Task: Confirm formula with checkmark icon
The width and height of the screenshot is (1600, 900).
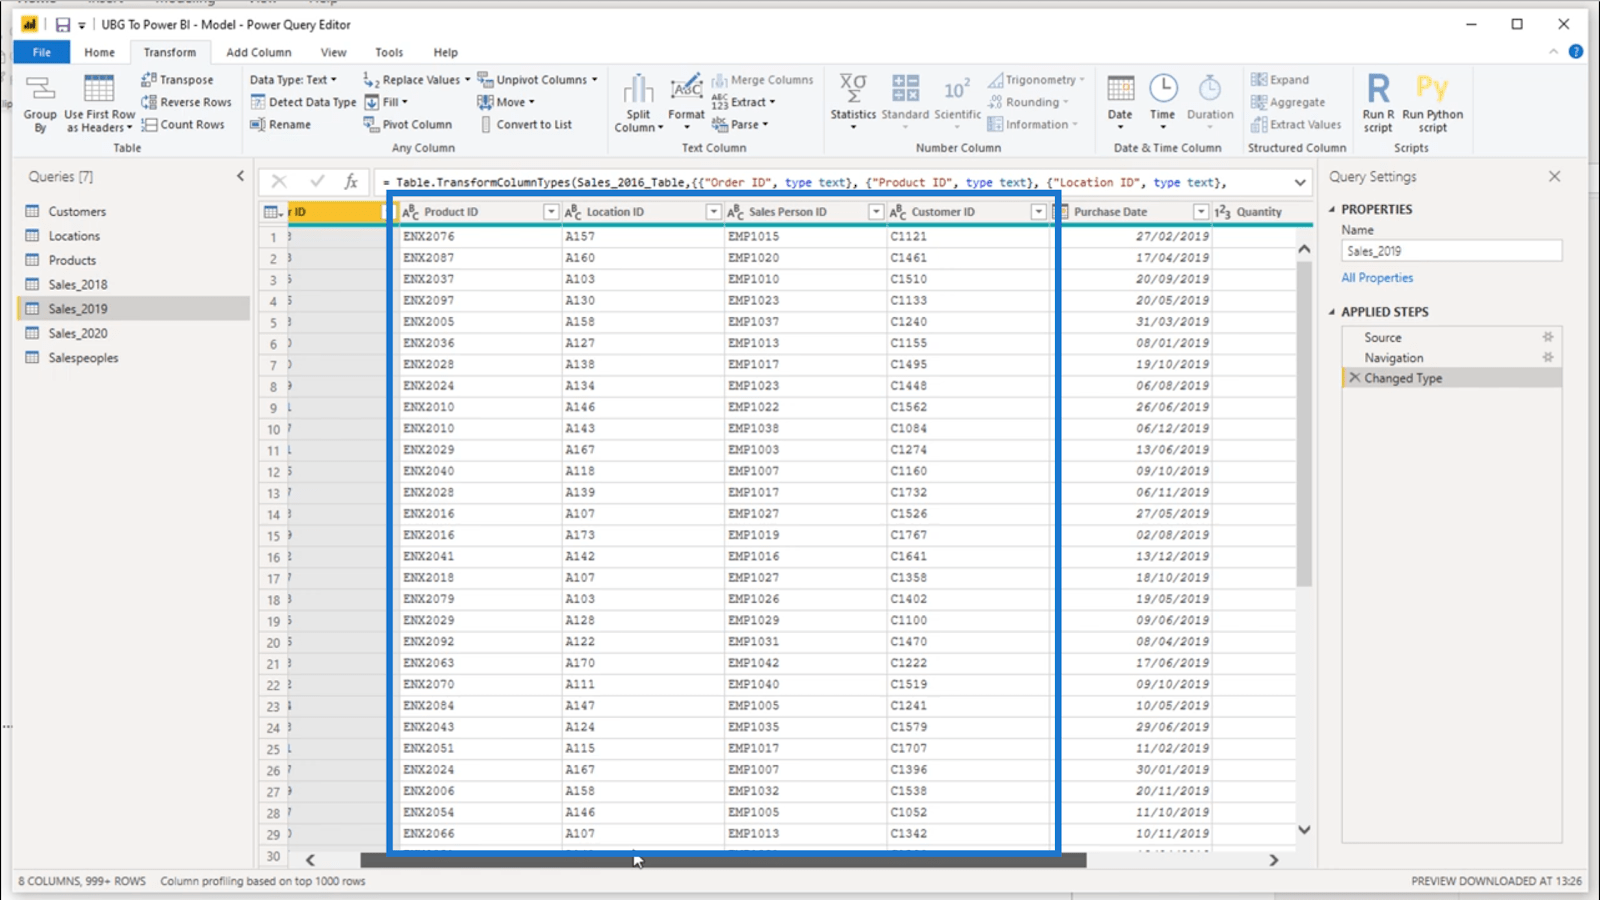Action: pos(317,182)
